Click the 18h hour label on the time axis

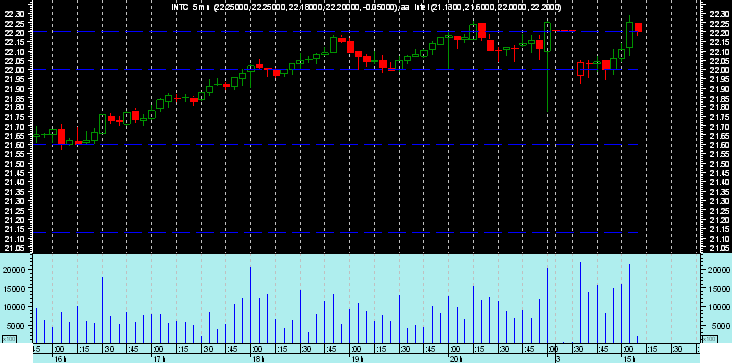click(x=258, y=359)
